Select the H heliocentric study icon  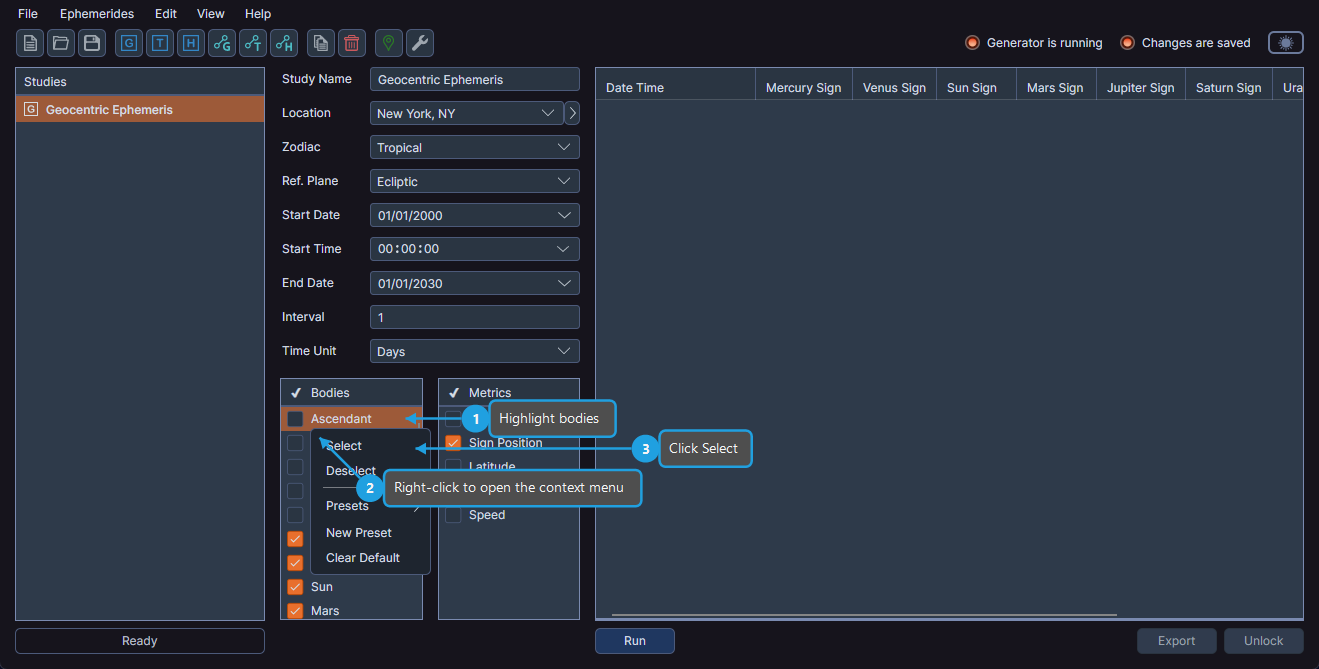click(190, 43)
